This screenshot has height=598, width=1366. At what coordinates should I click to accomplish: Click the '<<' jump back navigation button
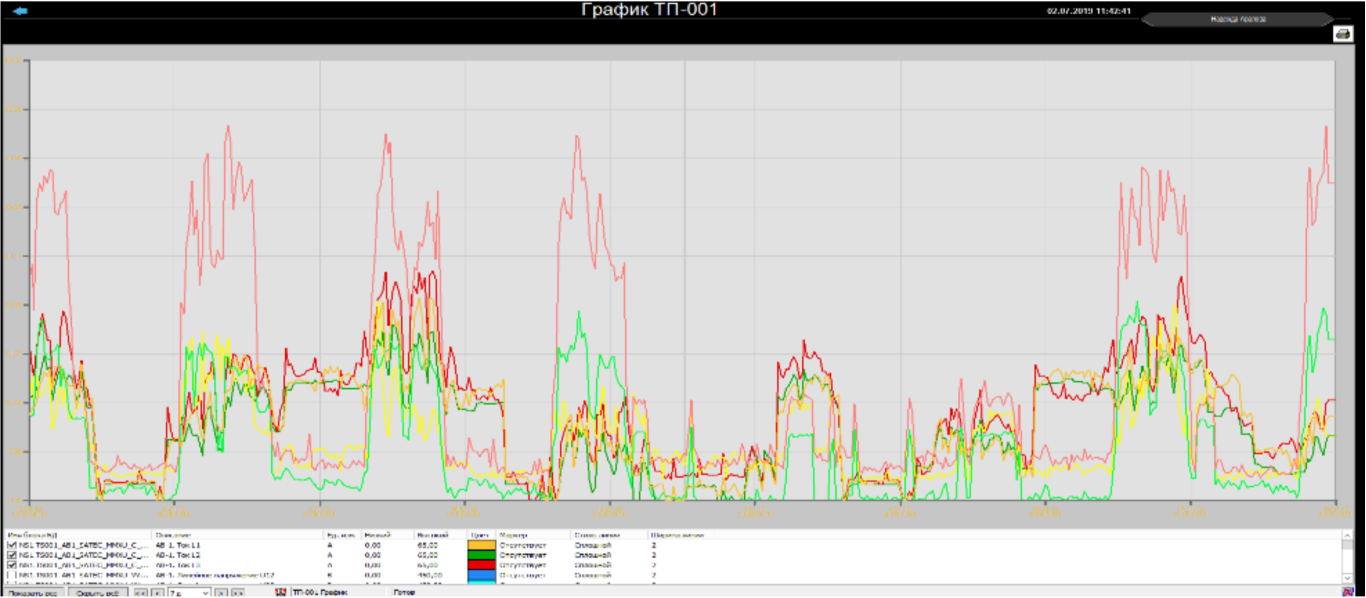(141, 593)
